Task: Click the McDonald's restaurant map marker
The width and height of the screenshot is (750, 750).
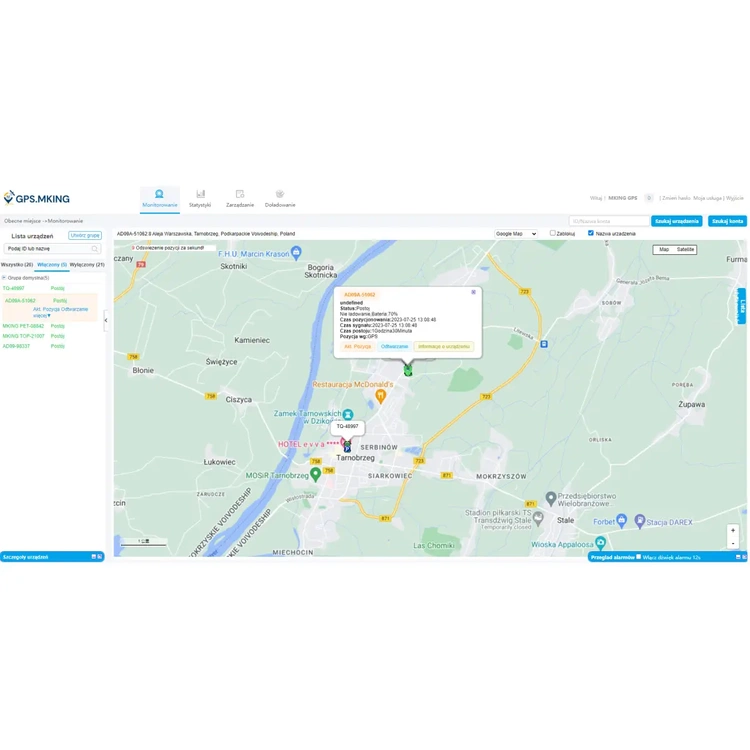Action: [381, 396]
